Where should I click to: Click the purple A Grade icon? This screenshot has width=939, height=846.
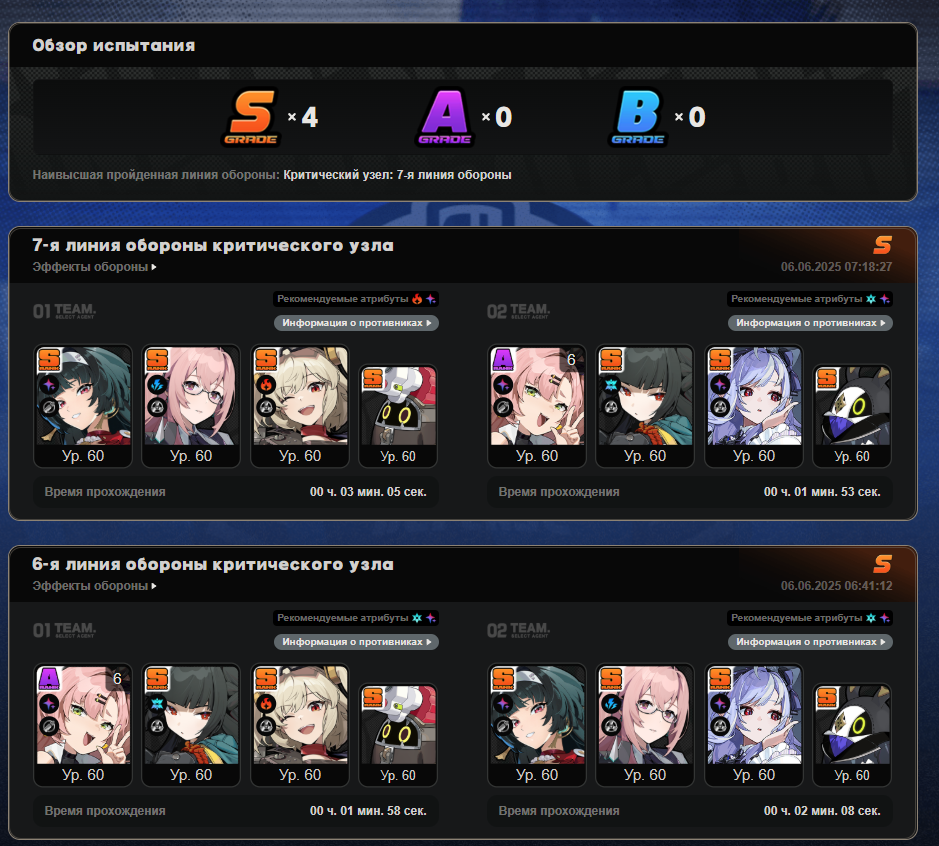point(444,117)
